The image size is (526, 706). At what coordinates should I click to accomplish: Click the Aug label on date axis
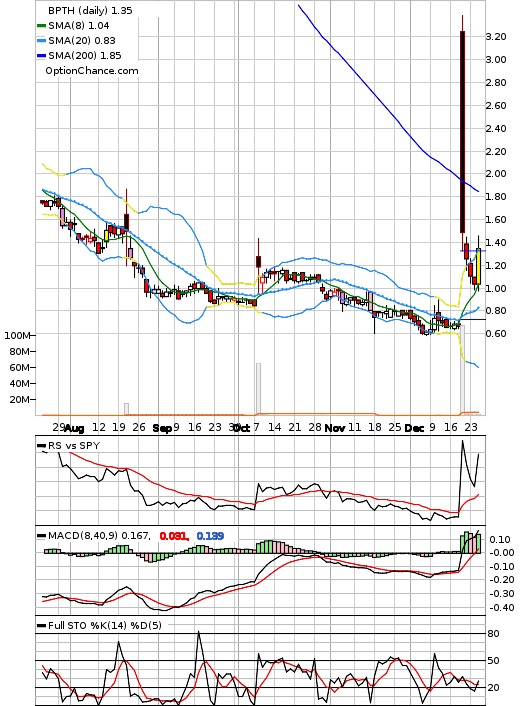pos(74,428)
